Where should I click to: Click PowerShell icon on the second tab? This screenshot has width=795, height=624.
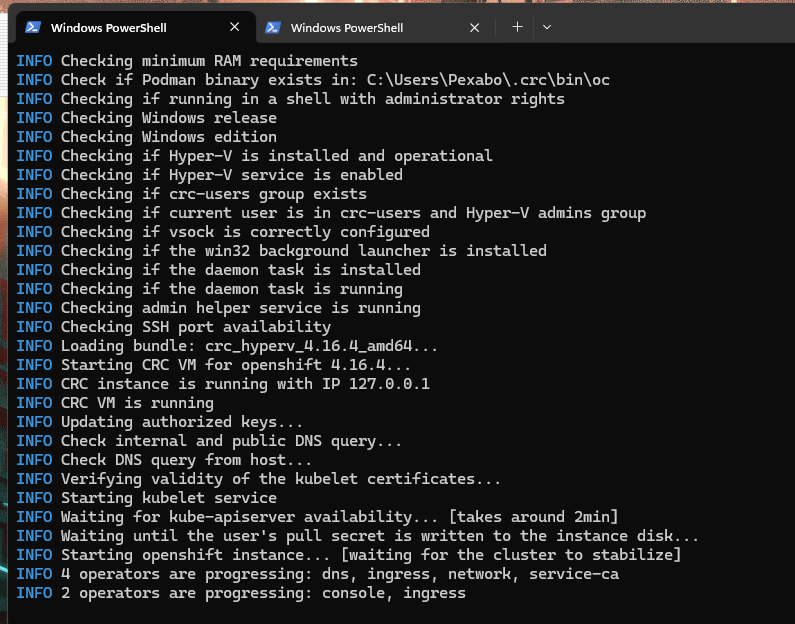[273, 27]
